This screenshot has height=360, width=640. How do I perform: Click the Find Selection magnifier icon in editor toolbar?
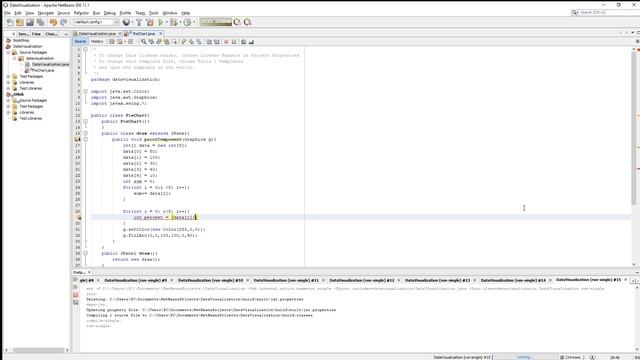tap(143, 42)
